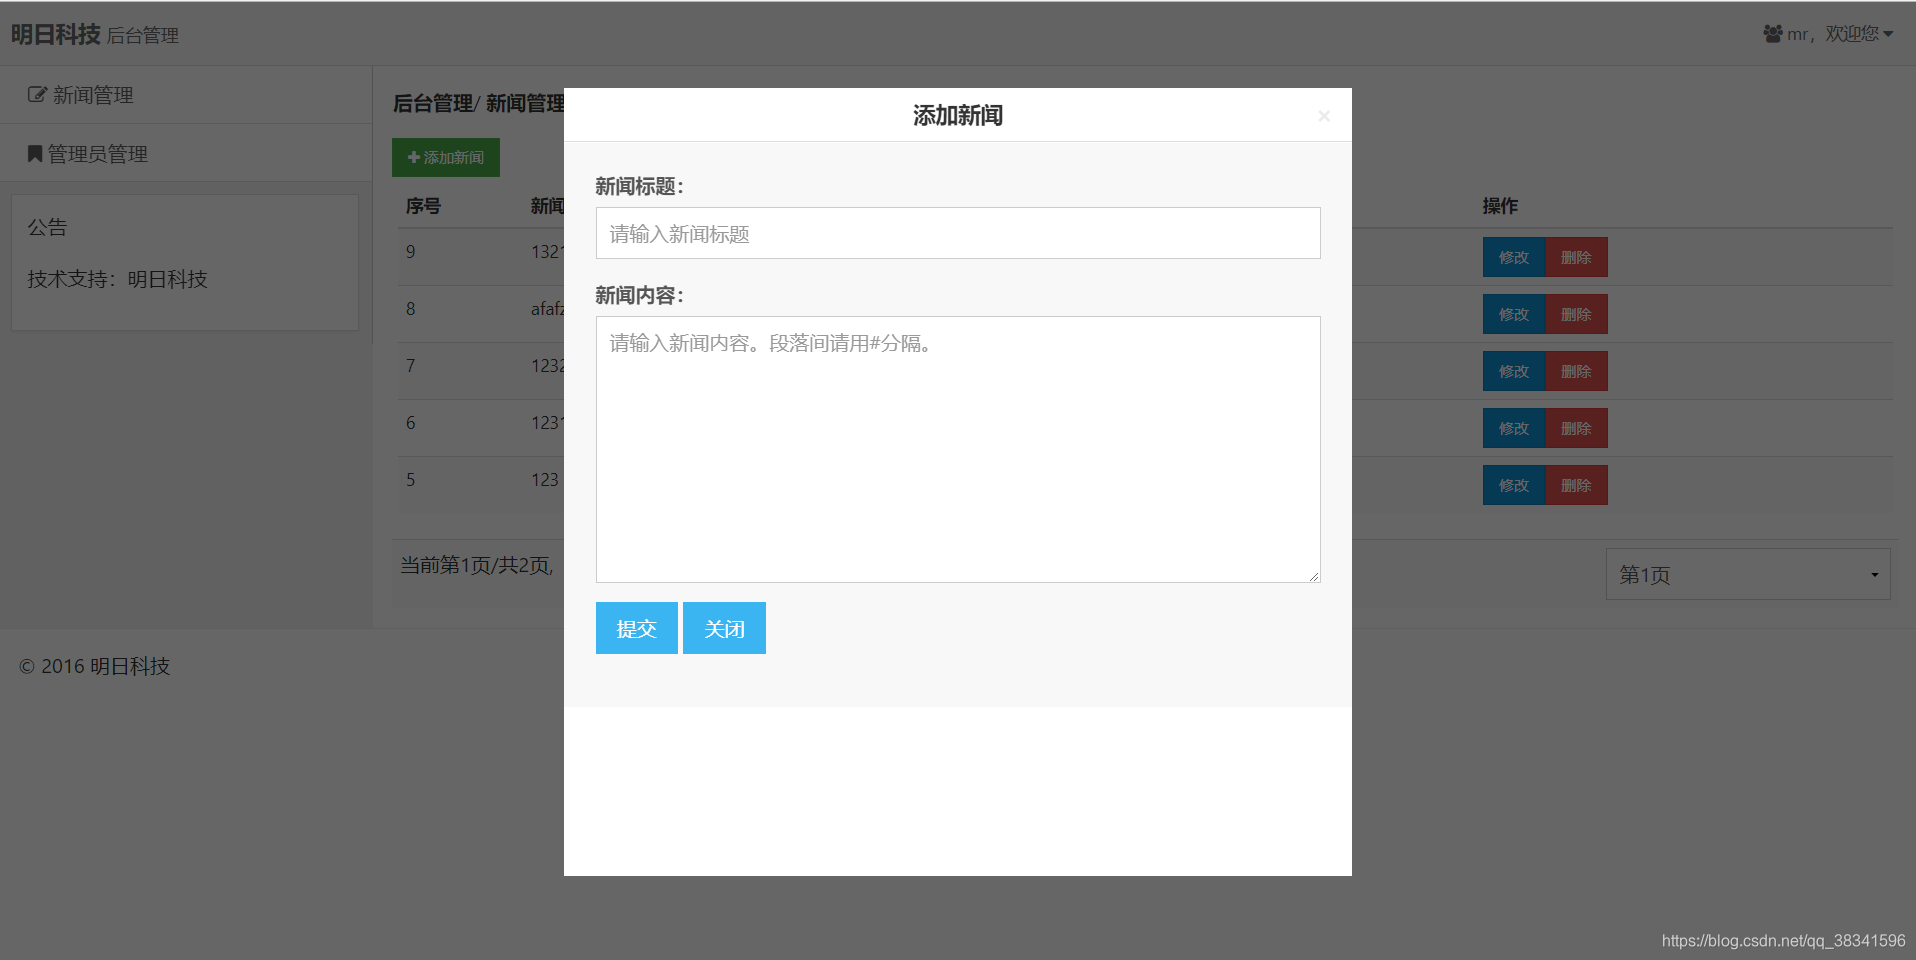Click the 当前第1页/共2页 pagination text
The image size is (1916, 960).
[x=476, y=565]
